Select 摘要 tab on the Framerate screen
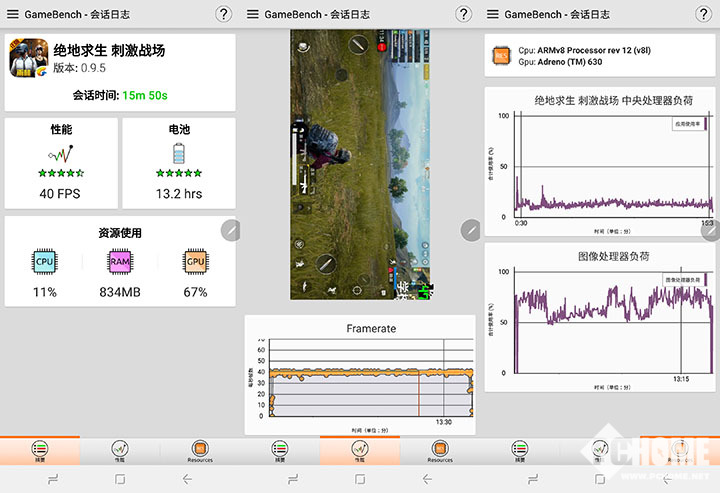 pyautogui.click(x=279, y=451)
